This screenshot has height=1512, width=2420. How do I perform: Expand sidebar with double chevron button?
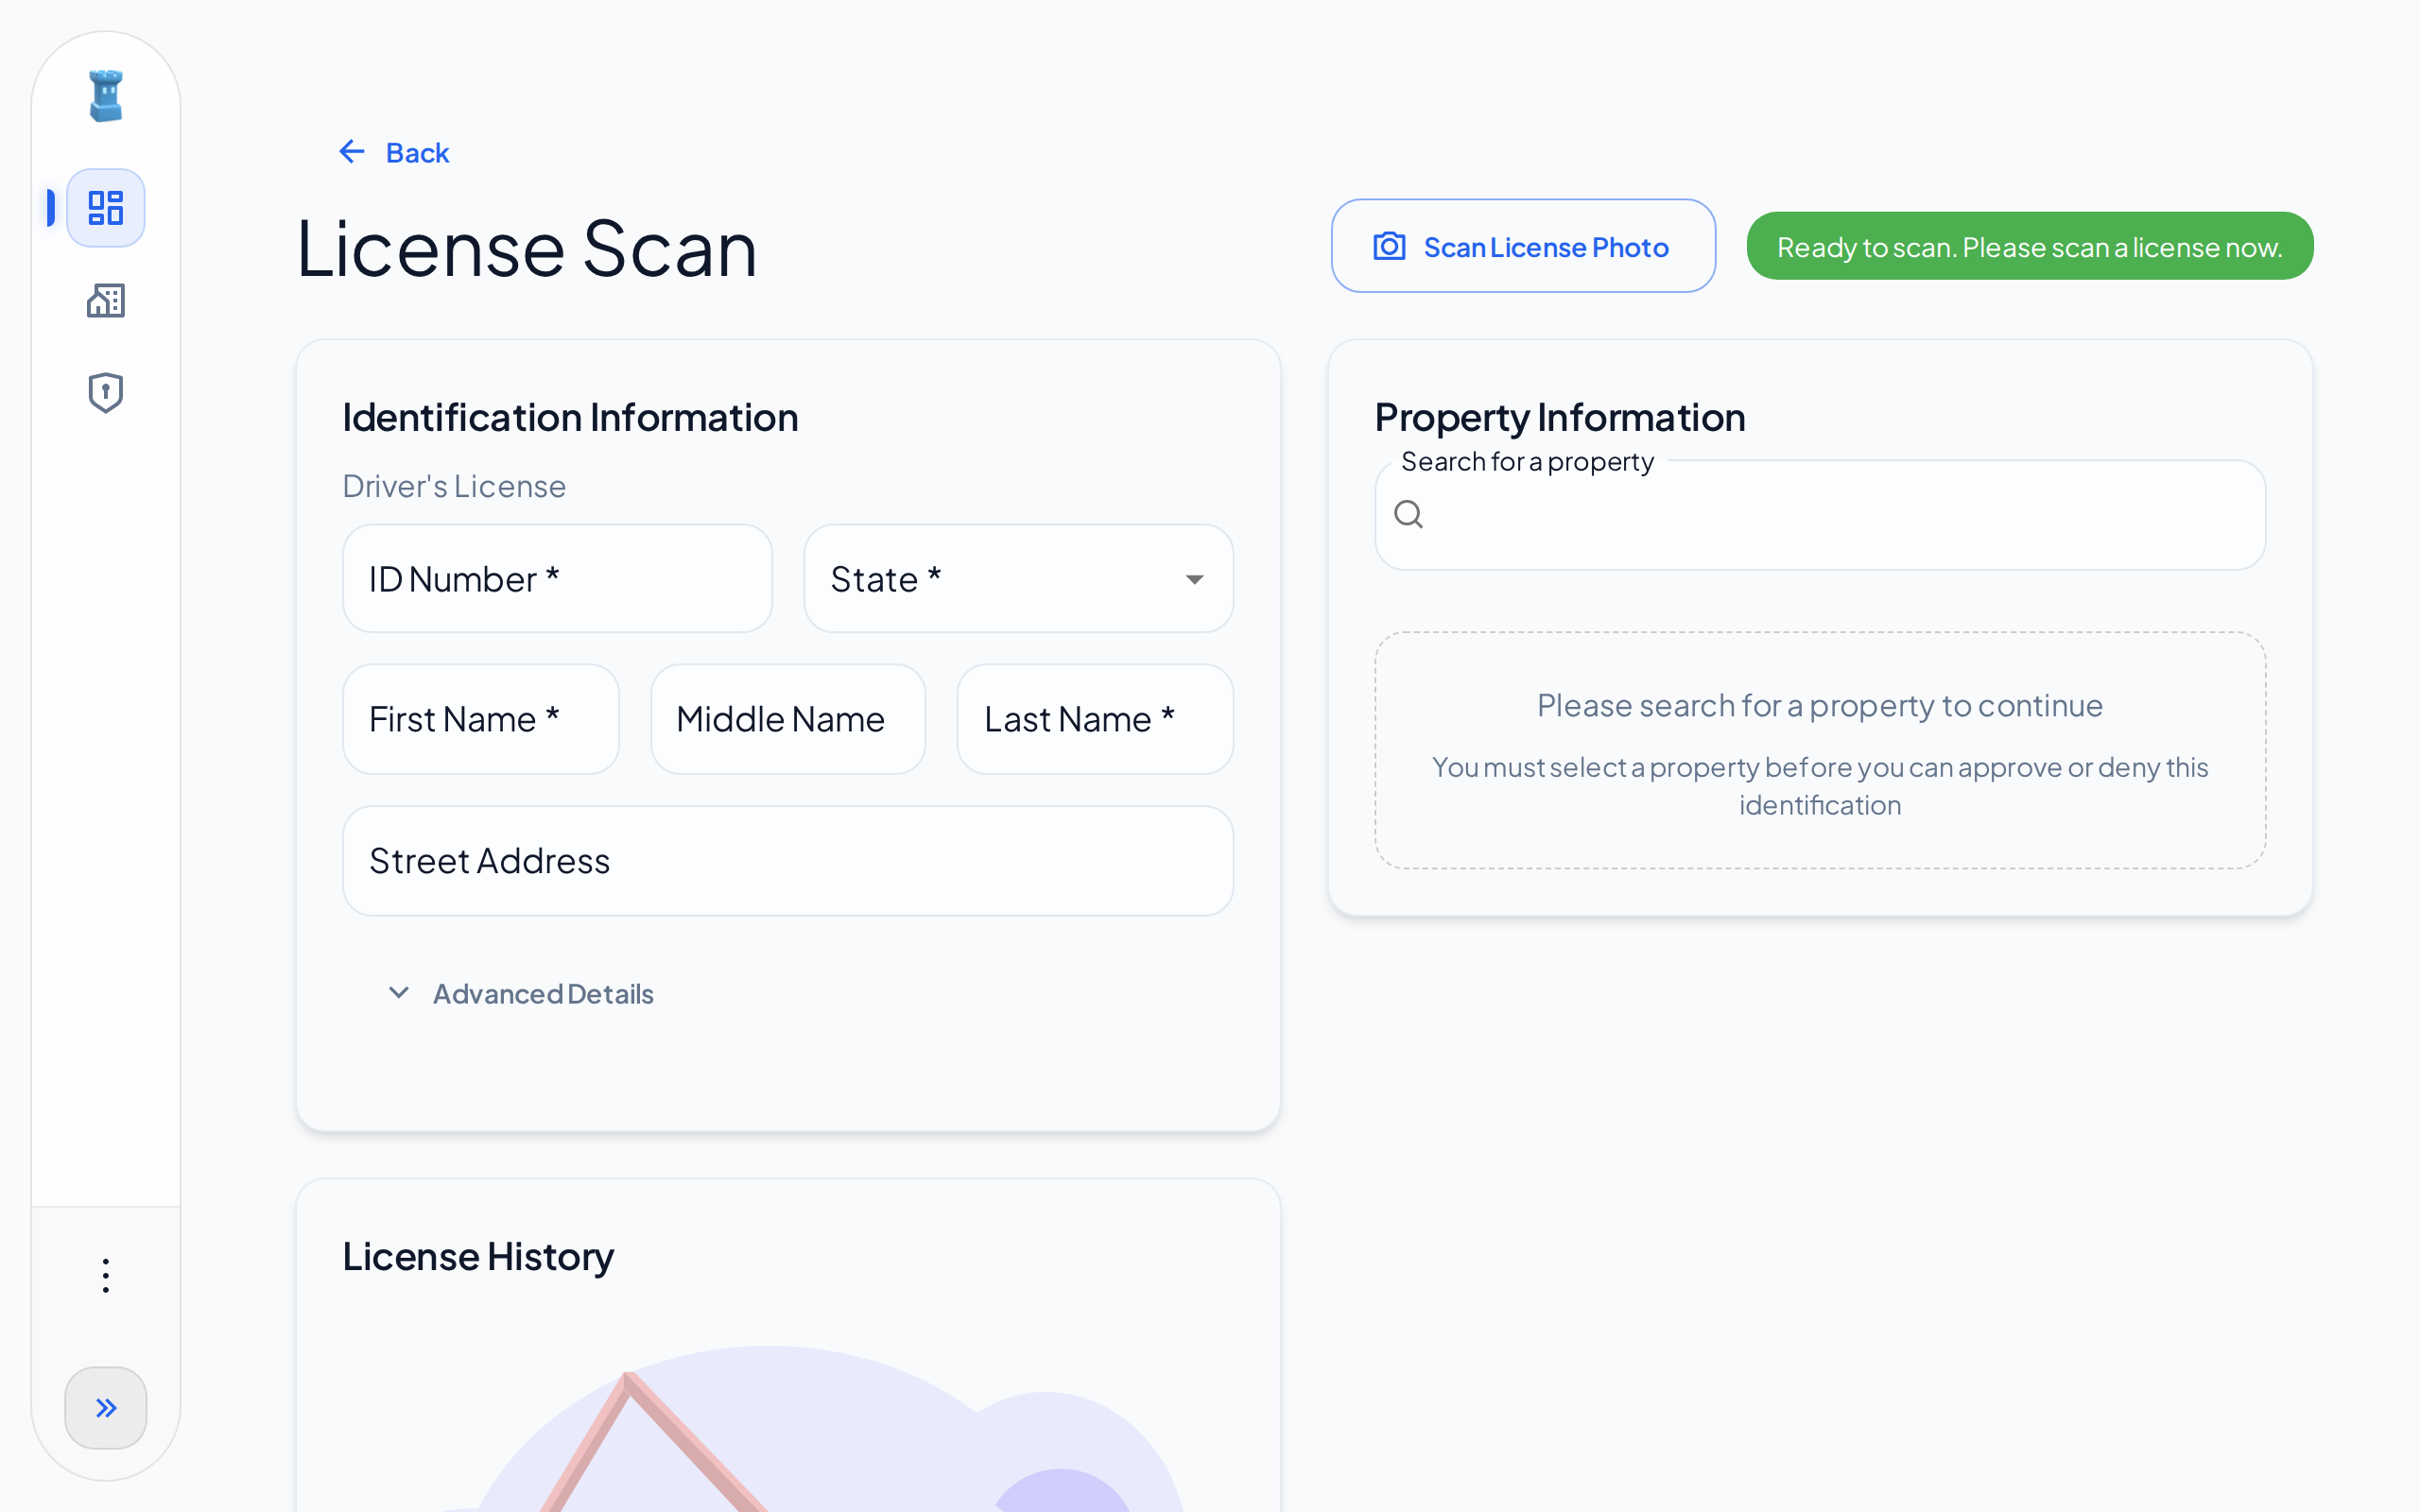tap(106, 1408)
